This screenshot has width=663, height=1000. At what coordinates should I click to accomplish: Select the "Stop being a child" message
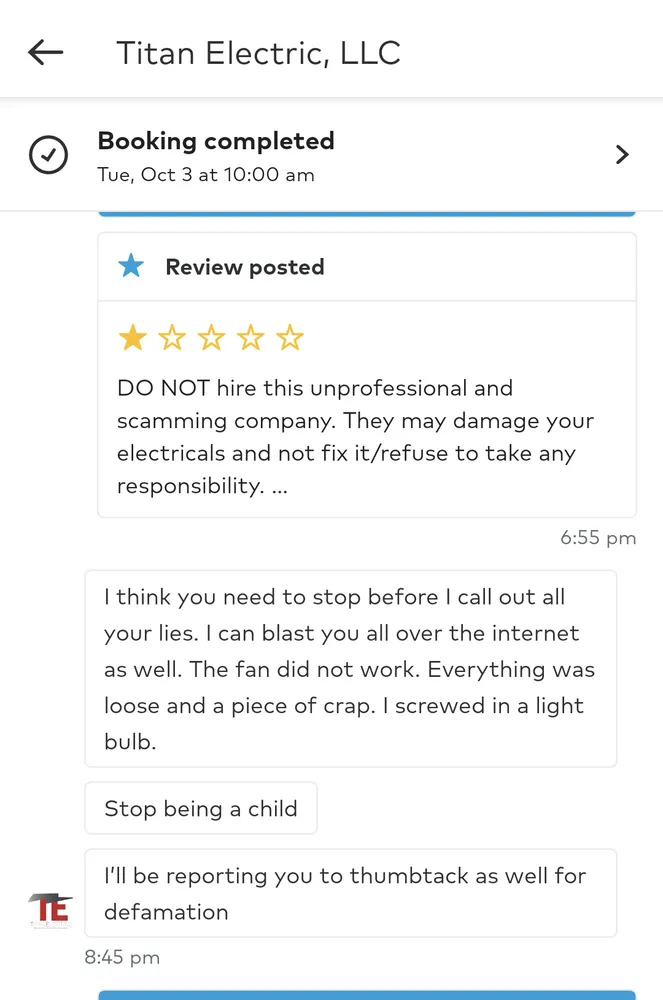coord(201,808)
